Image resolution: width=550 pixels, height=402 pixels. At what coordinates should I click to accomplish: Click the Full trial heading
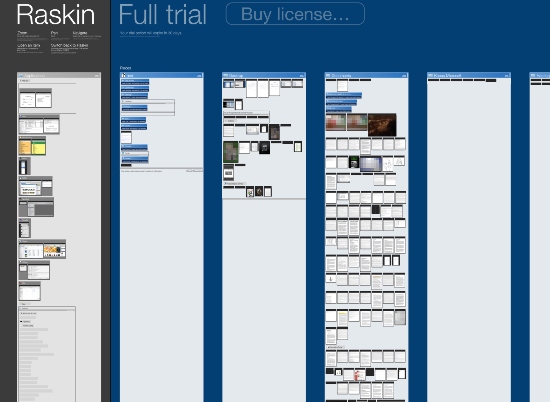tap(162, 15)
